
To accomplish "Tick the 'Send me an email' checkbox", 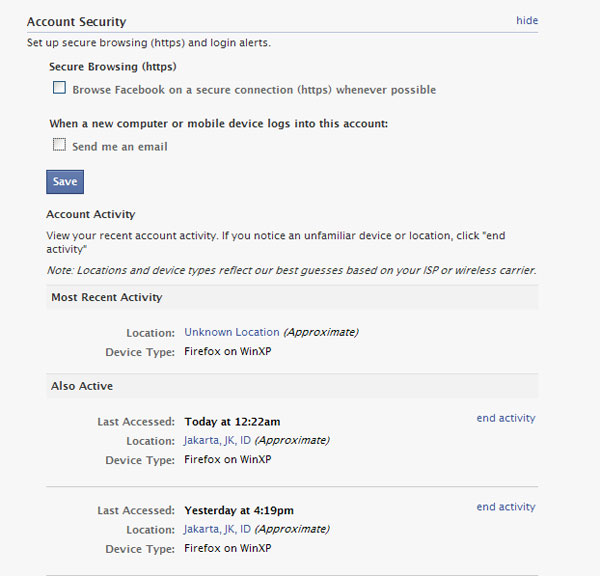I will coord(60,145).
